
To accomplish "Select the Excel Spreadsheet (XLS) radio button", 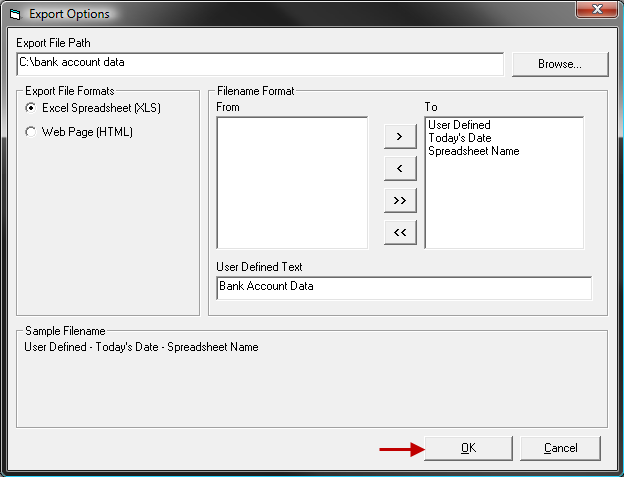I will click(31, 107).
